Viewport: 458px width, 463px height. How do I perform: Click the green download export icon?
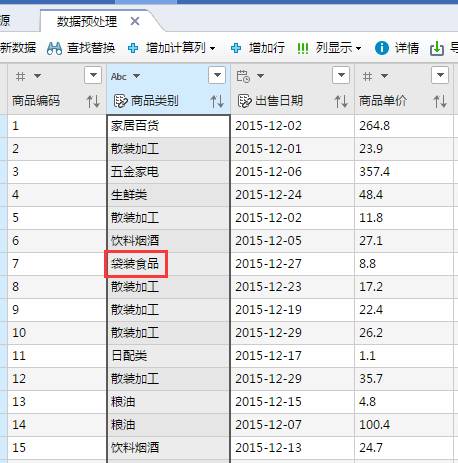[x=437, y=49]
